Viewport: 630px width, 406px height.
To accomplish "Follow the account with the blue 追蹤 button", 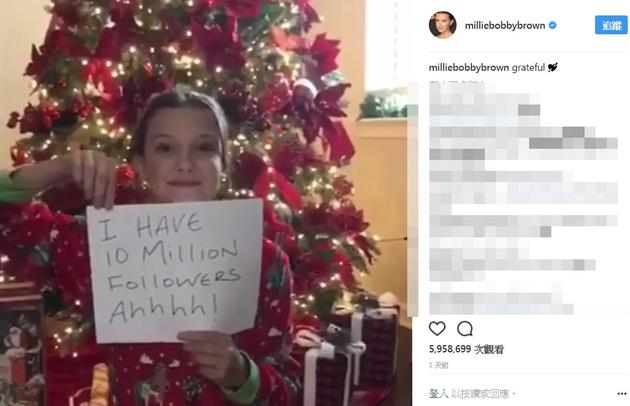I will click(611, 26).
